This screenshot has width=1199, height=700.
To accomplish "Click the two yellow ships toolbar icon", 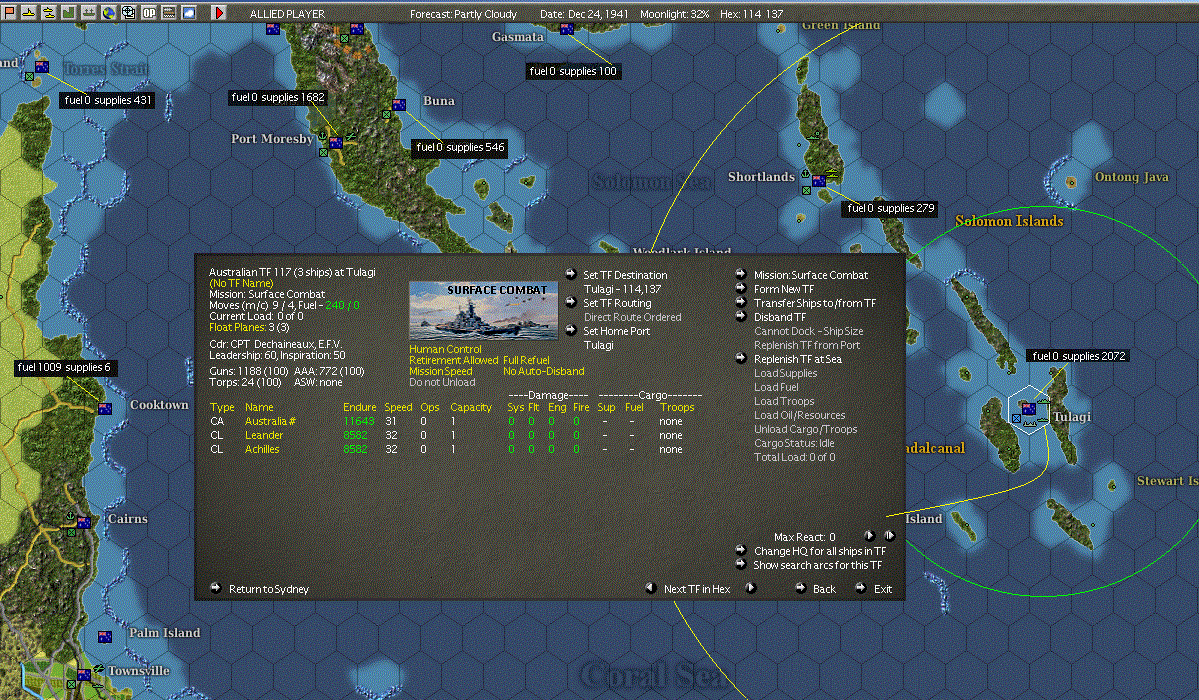I will 49,12.
